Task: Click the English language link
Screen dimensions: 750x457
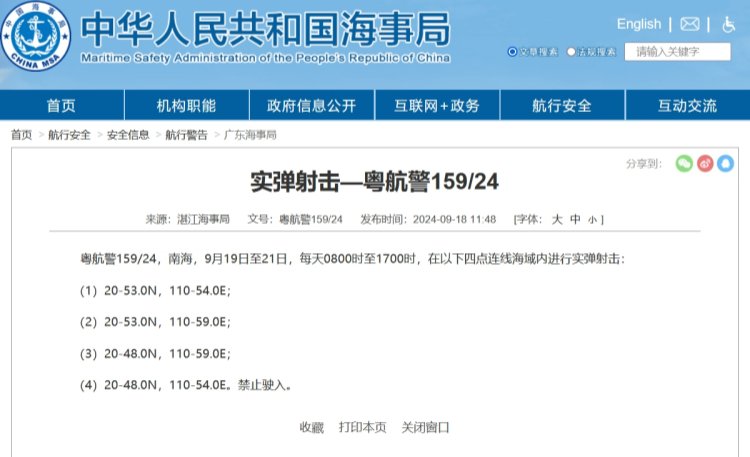Action: tap(639, 24)
